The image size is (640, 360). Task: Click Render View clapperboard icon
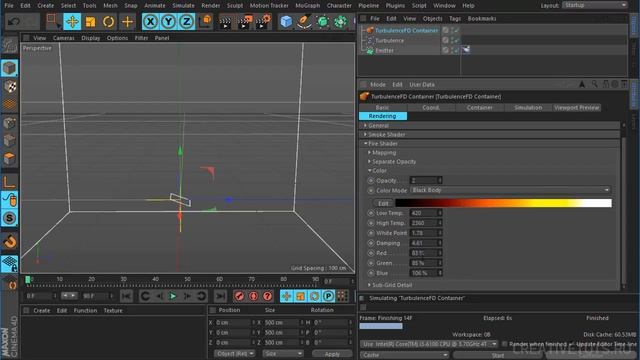pyautogui.click(x=225, y=22)
